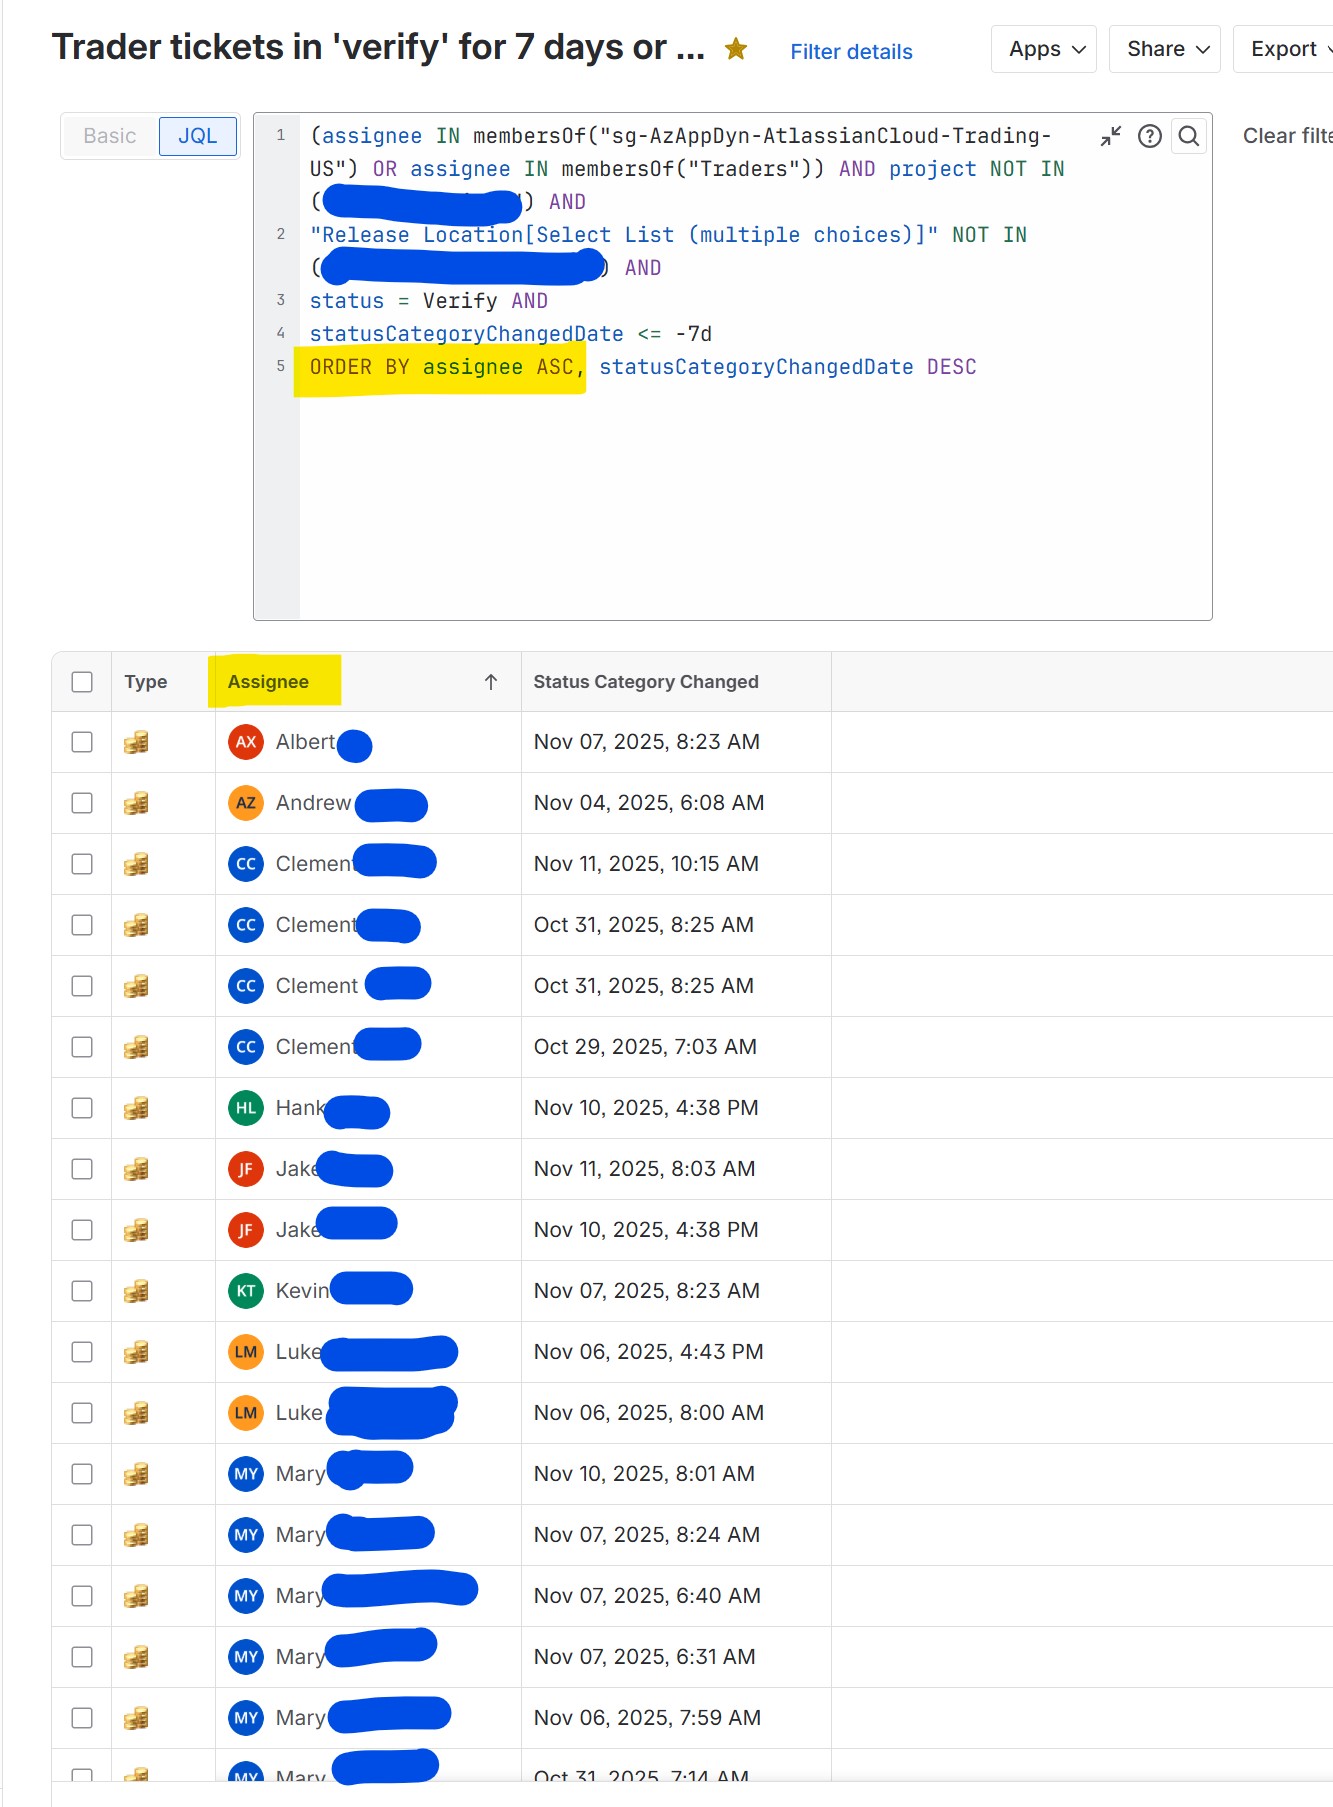The width and height of the screenshot is (1333, 1807).
Task: Run the search with magnifier icon
Action: pos(1188,136)
